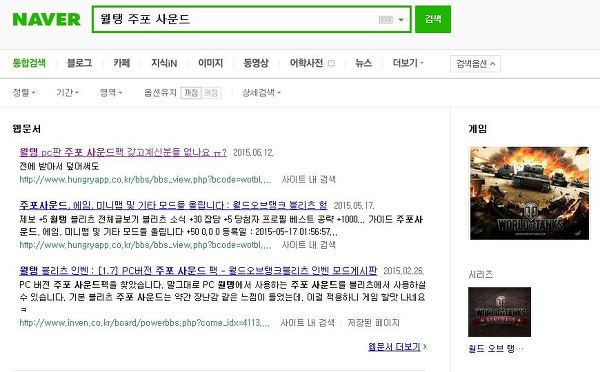Switch to the 동영상 tab
Screen dimensions: 600x372
(256, 63)
